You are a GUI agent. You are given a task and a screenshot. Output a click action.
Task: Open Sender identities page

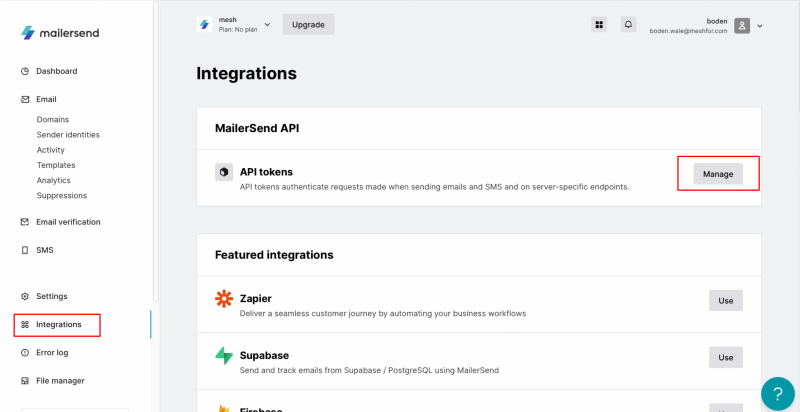click(68, 134)
